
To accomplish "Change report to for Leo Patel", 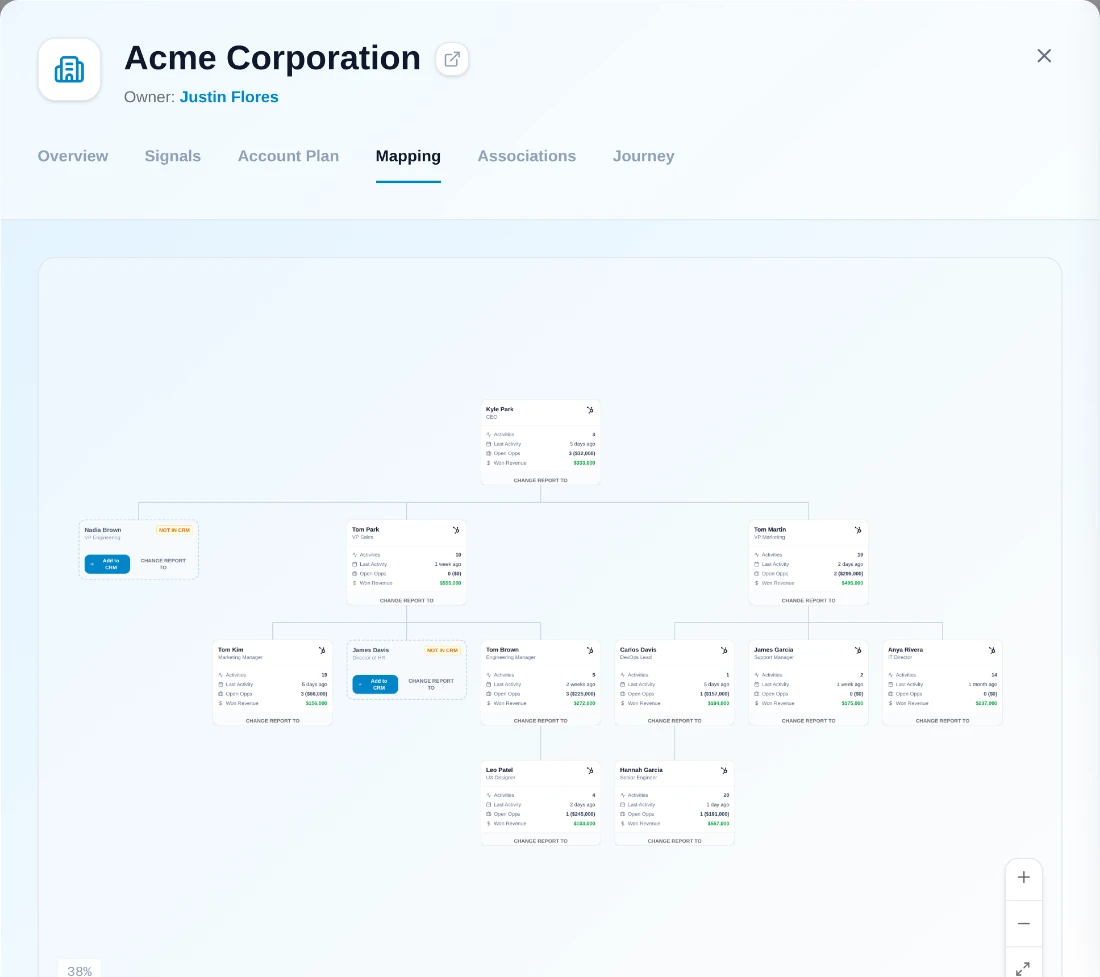I will pyautogui.click(x=540, y=840).
